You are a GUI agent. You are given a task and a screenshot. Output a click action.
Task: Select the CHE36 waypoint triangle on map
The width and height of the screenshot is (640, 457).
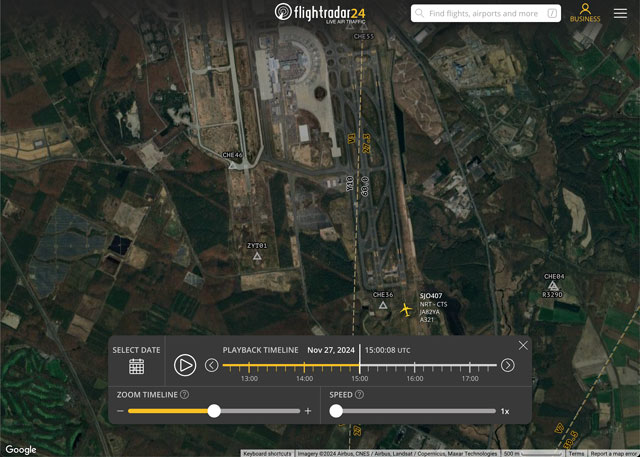(383, 305)
